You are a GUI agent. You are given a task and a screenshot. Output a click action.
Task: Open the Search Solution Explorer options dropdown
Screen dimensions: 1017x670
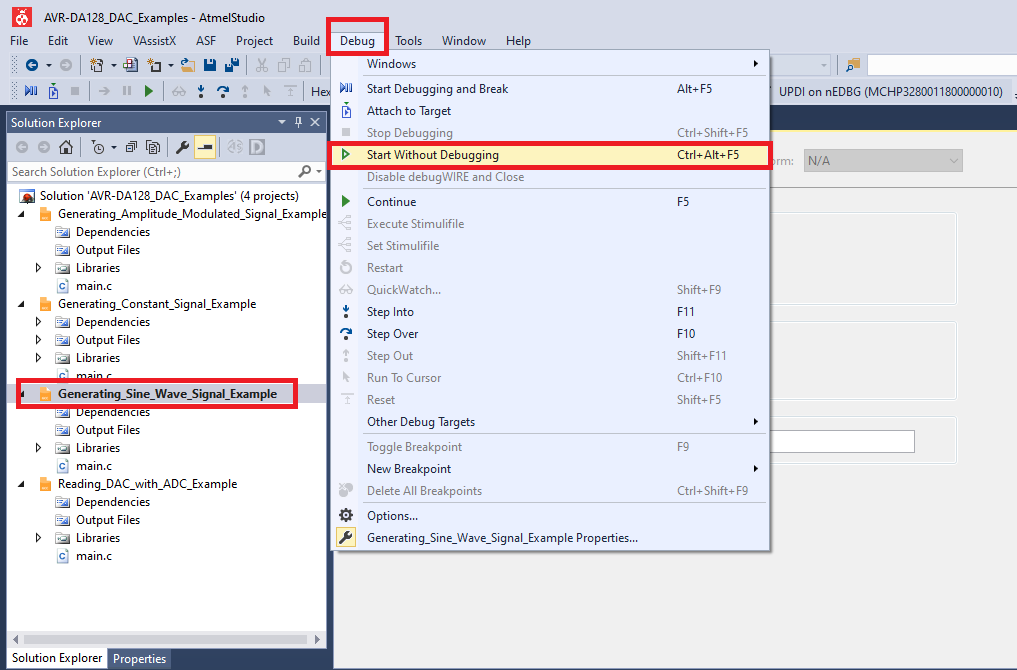tap(318, 172)
